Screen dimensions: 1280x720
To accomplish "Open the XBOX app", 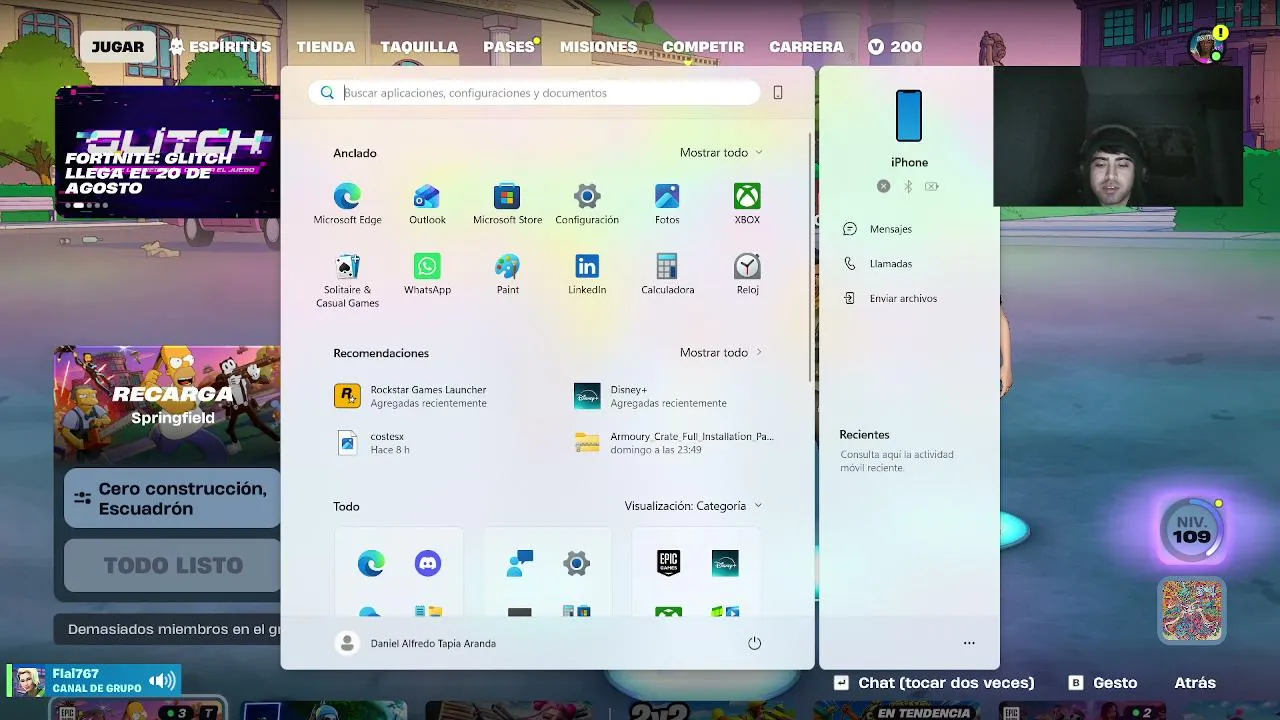I will point(747,204).
